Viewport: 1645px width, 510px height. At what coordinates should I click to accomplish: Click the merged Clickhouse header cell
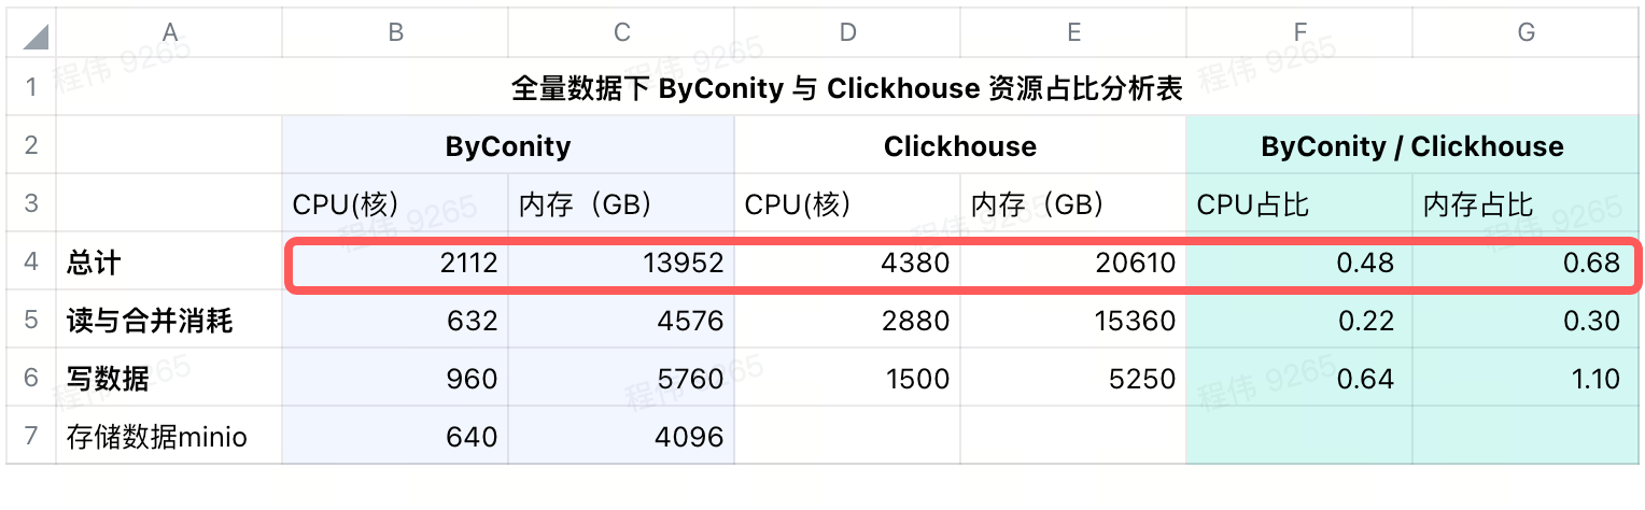pyautogui.click(x=960, y=146)
